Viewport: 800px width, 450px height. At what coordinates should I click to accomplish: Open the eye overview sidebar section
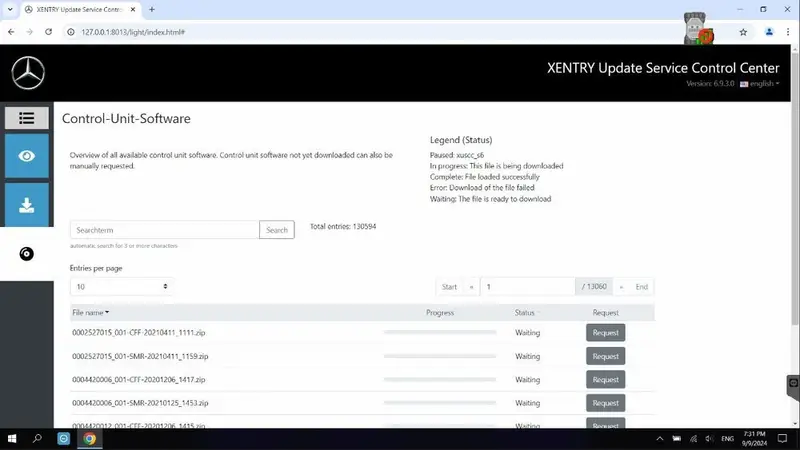[27, 156]
